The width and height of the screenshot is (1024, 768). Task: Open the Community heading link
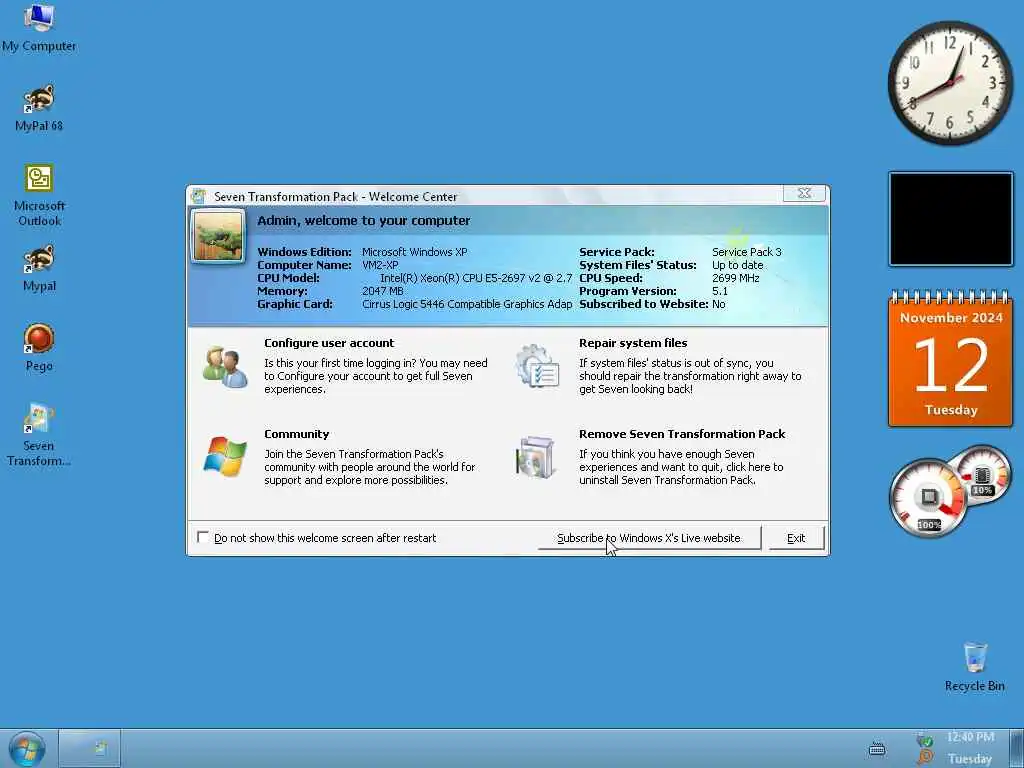[296, 434]
